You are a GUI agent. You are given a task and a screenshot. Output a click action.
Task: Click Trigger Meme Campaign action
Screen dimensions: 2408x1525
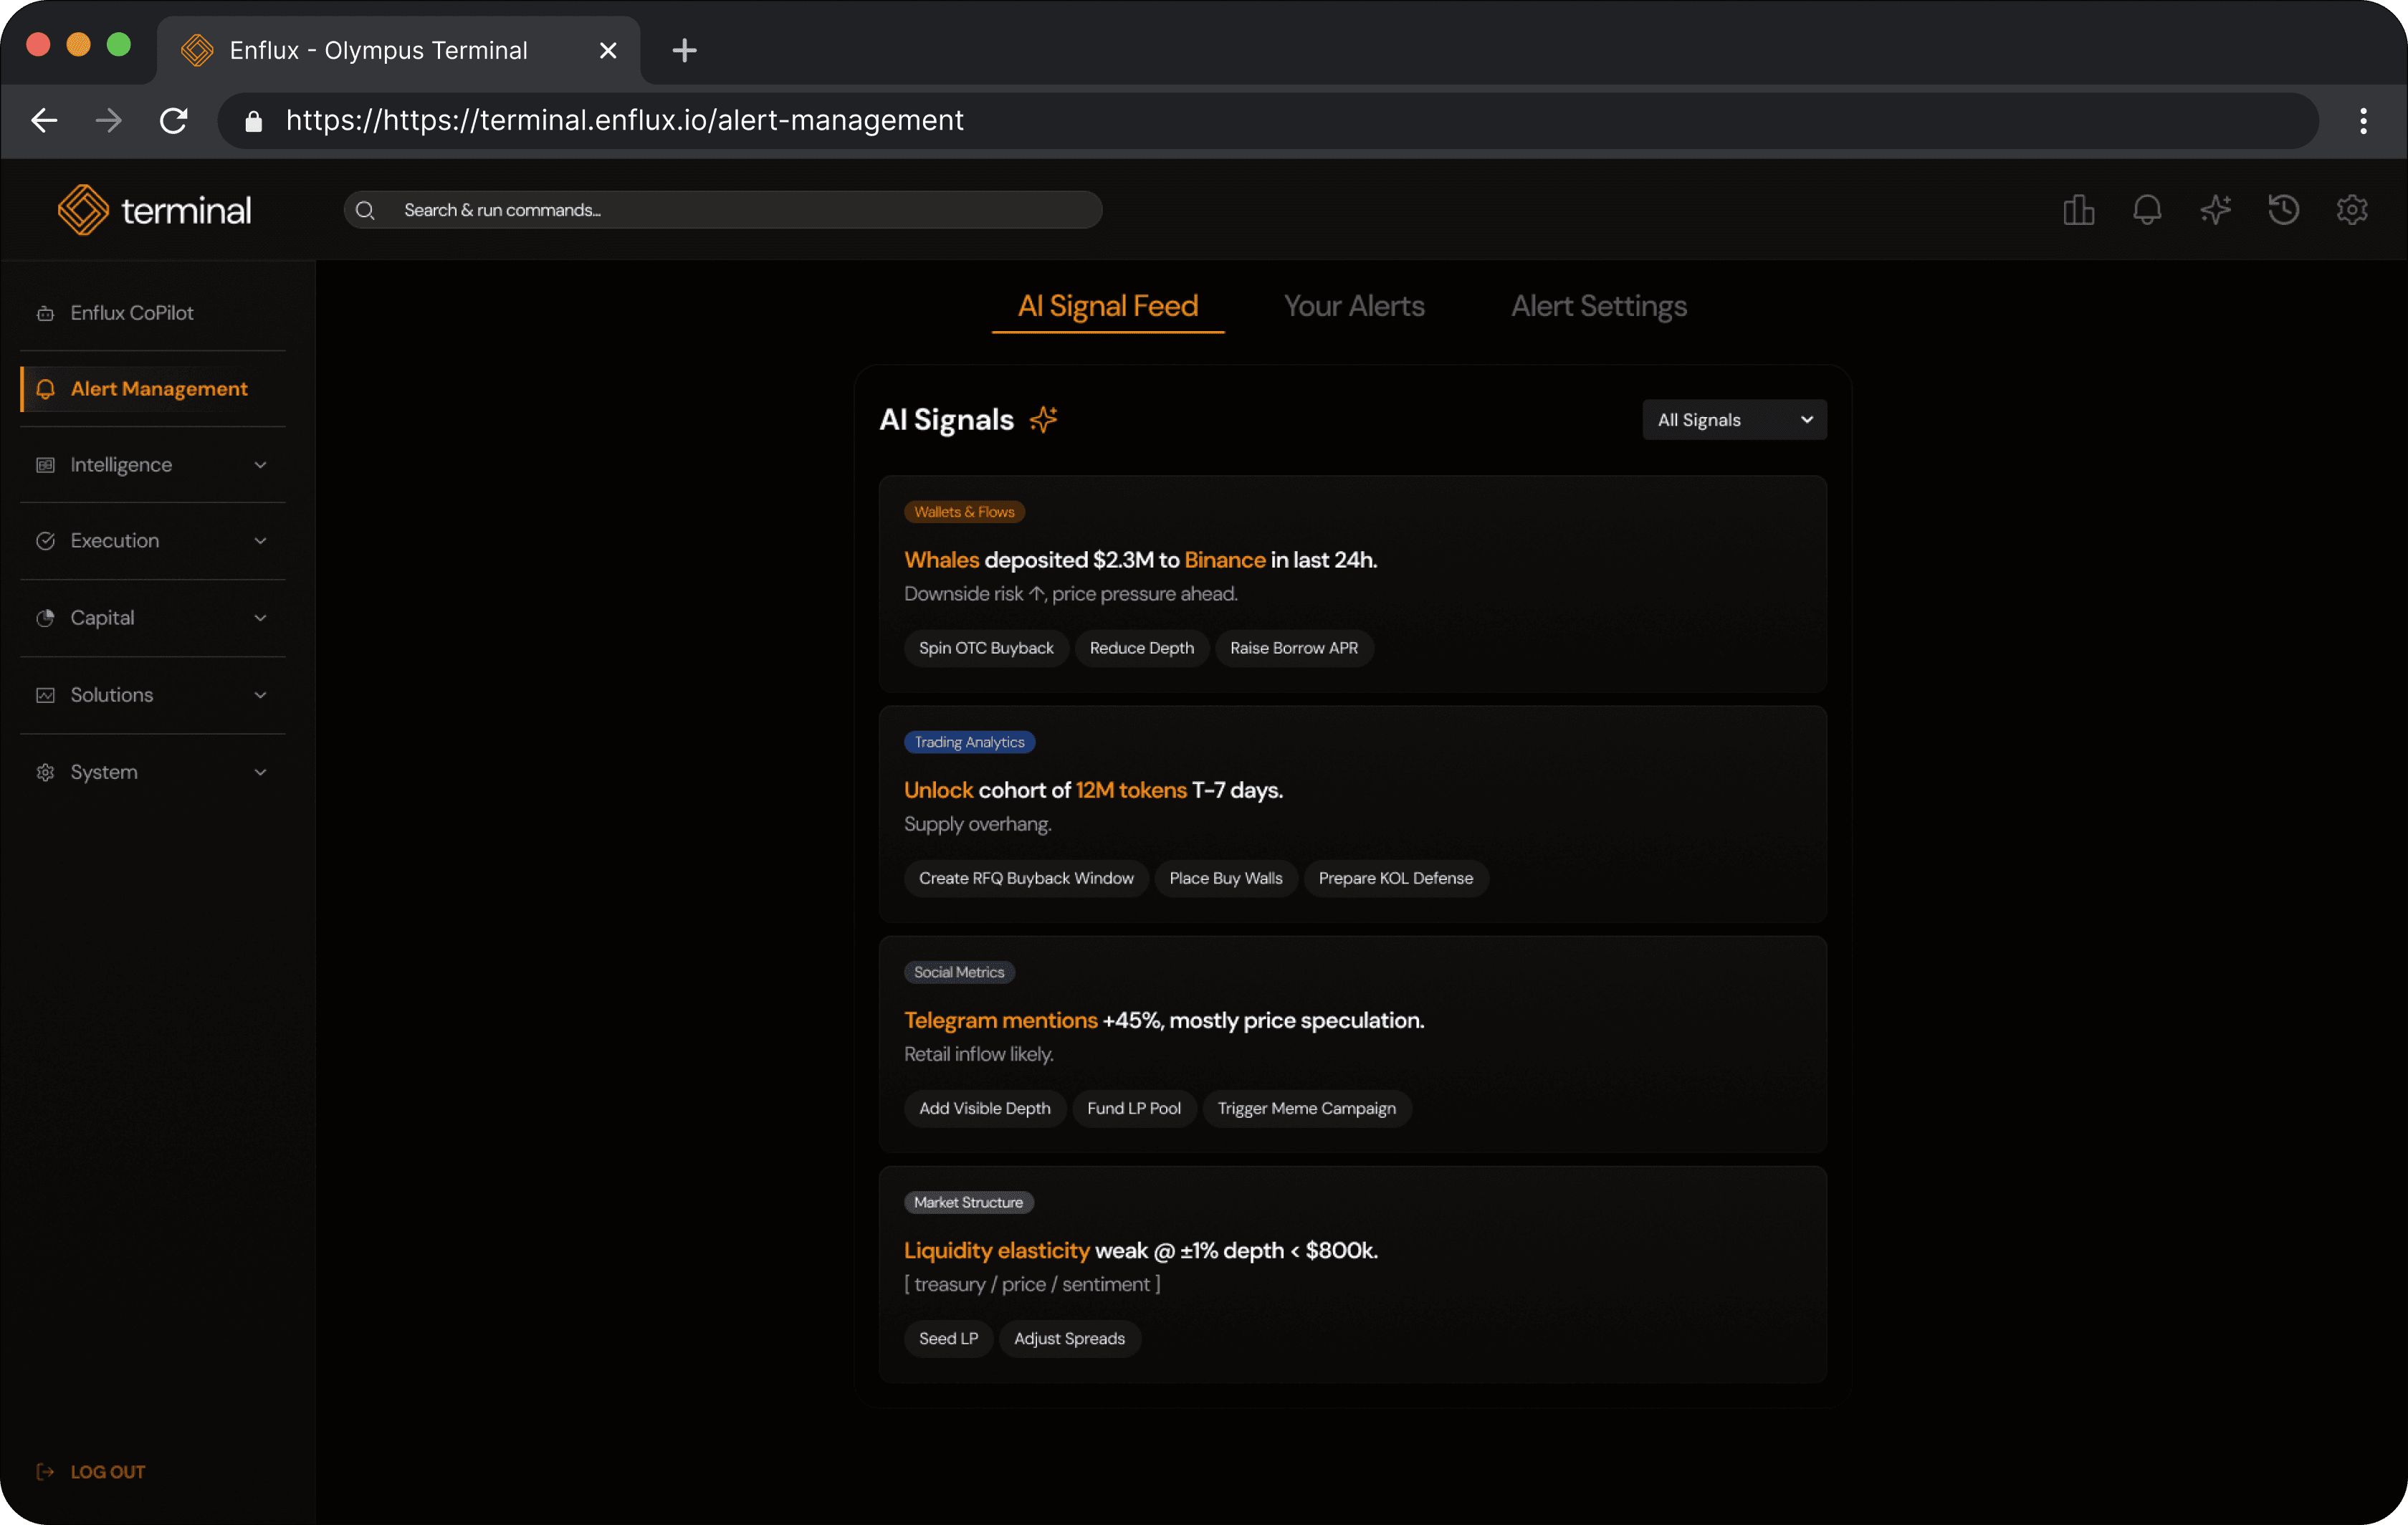1306,1108
